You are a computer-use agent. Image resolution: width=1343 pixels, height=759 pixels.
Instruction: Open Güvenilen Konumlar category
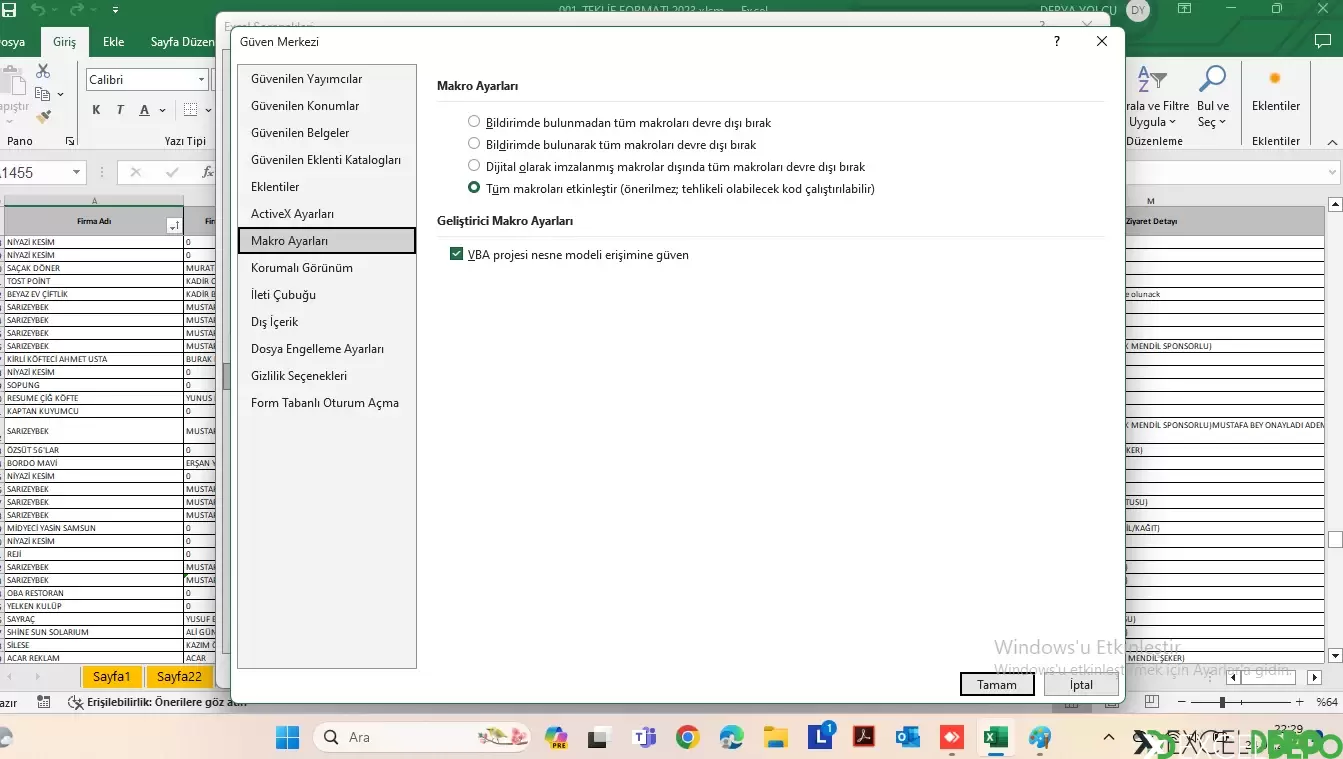[x=326, y=106]
